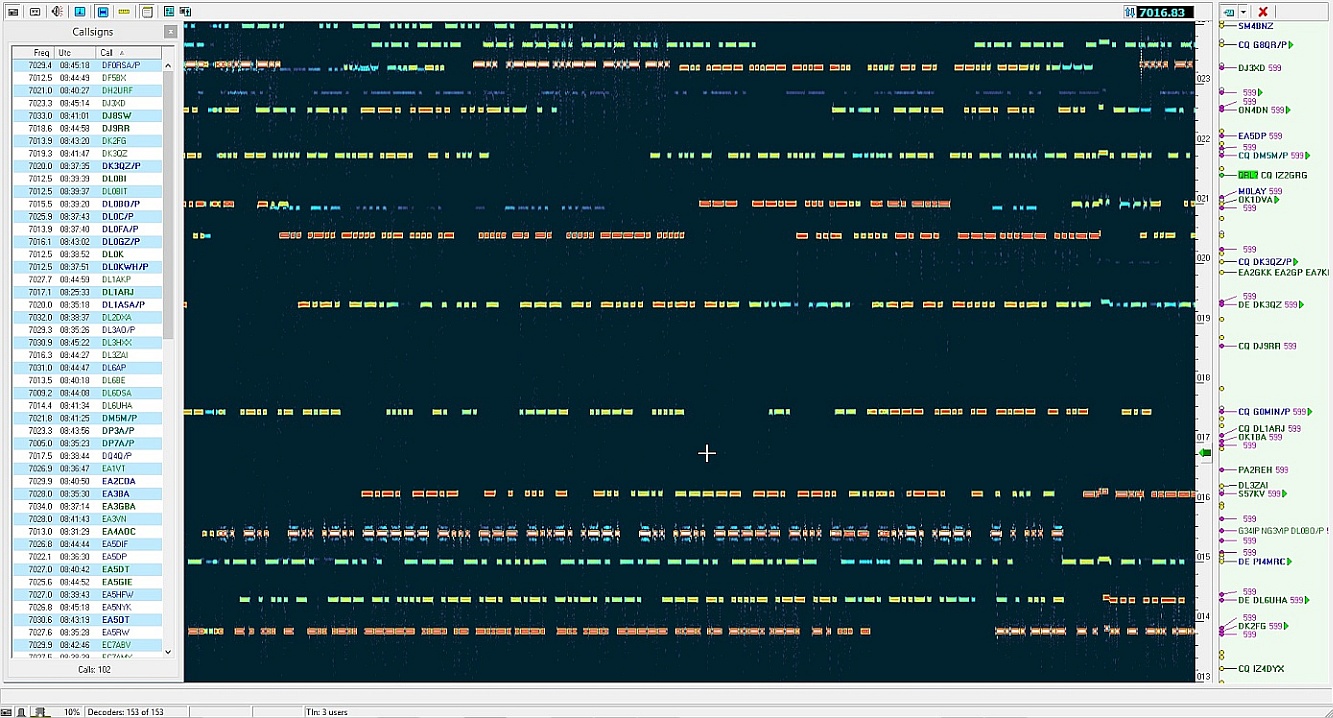Click the teal settings grid toolbar icon
The width and height of the screenshot is (1333, 718).
pos(169,12)
